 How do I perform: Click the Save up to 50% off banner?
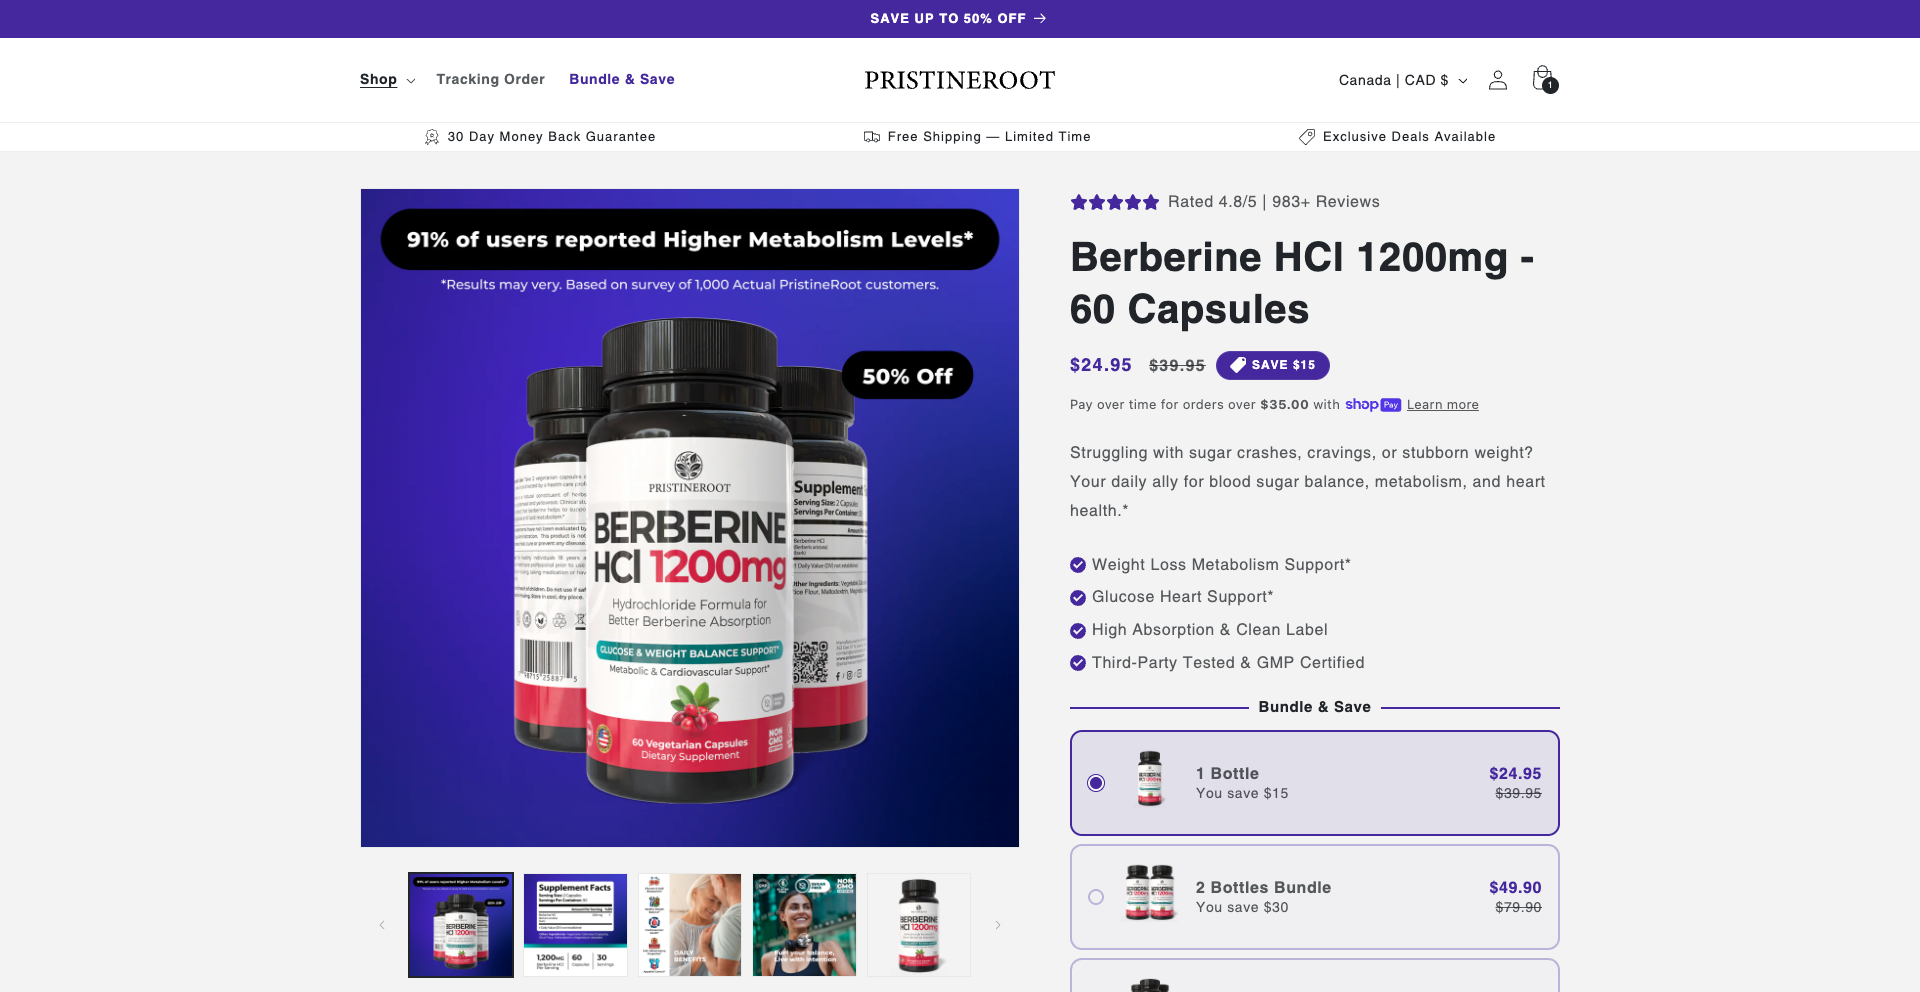coord(958,18)
